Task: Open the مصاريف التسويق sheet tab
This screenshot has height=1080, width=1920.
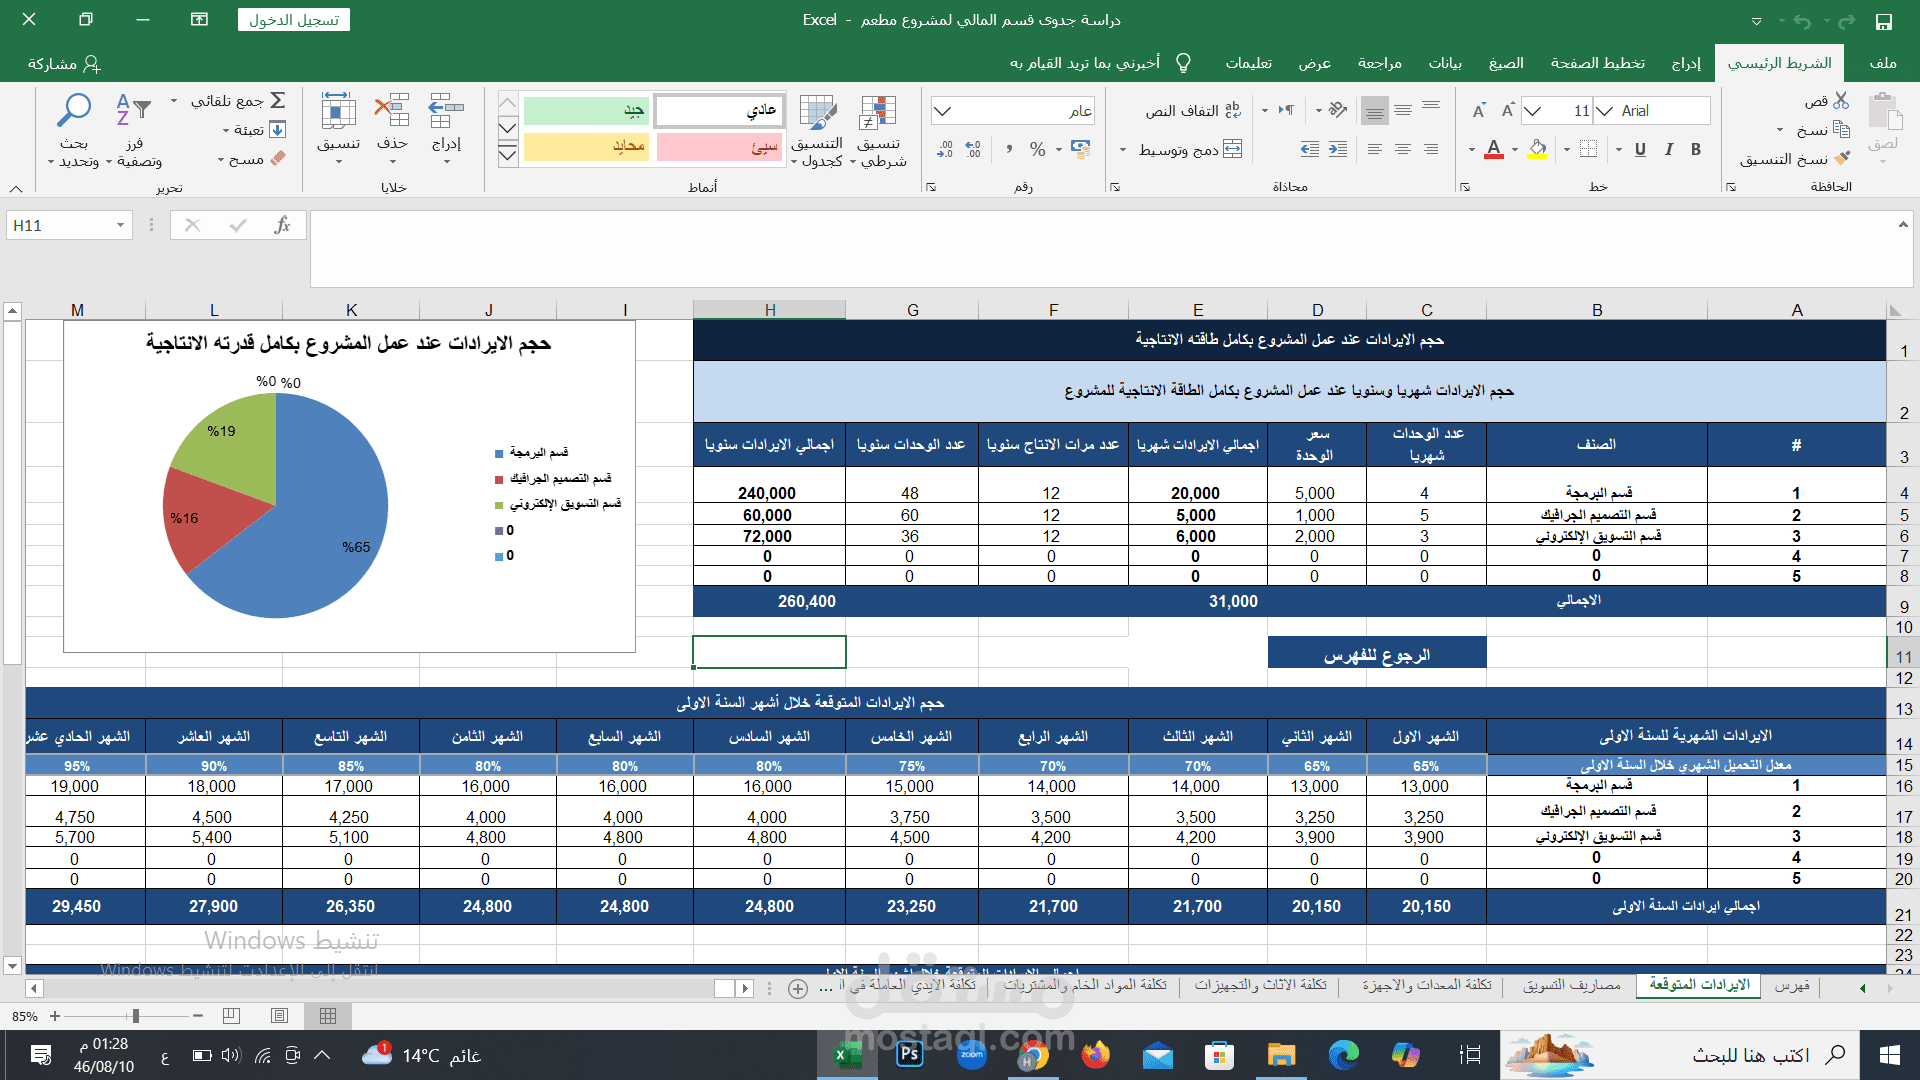Action: point(1572,985)
